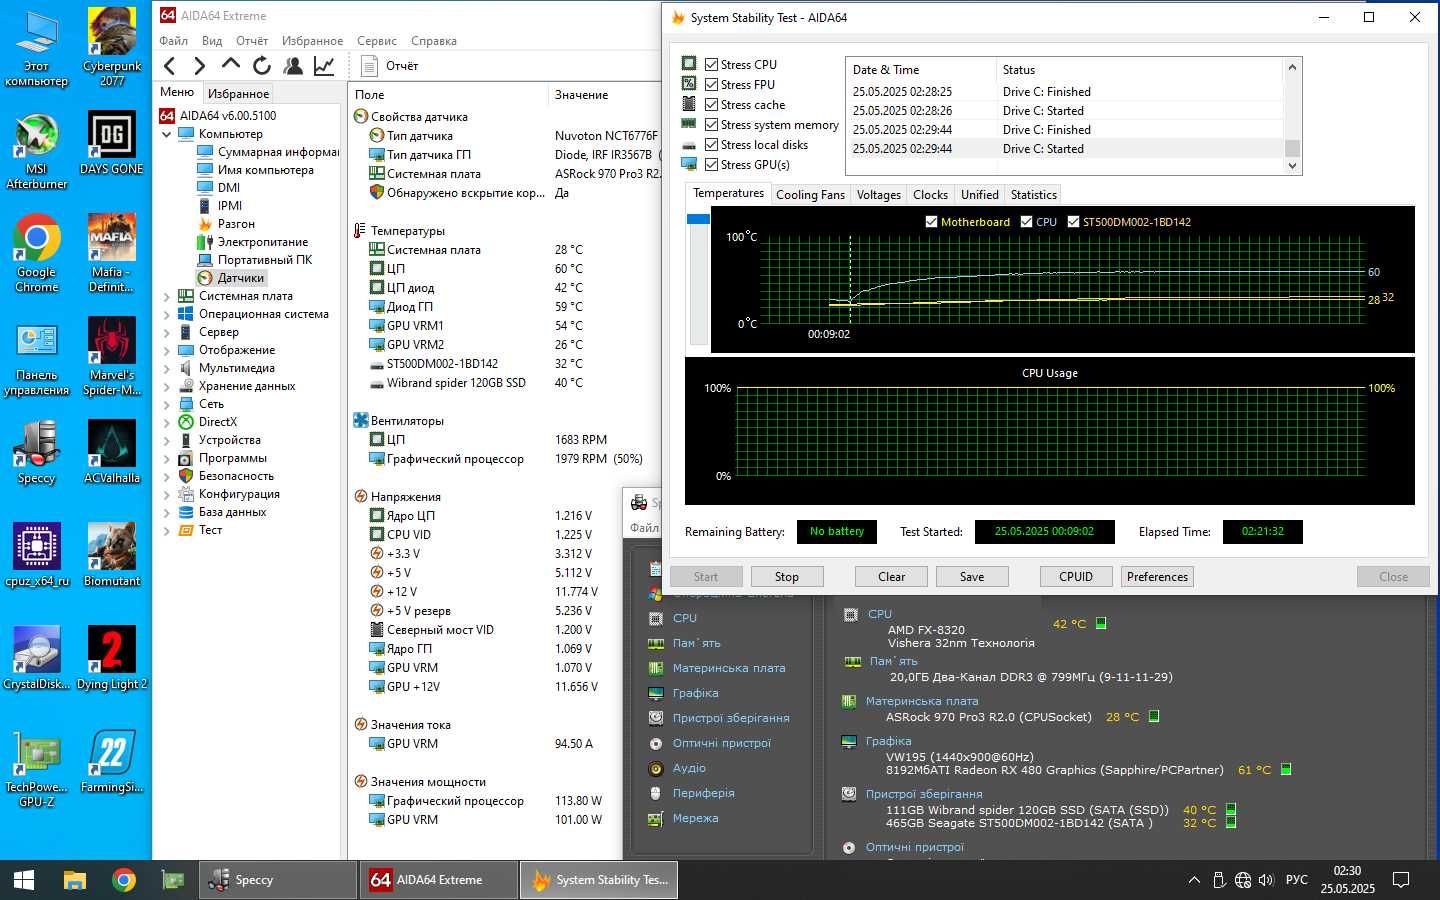1440x900 pixels.
Task: Expand the Сервер tree node
Action: coord(167,332)
